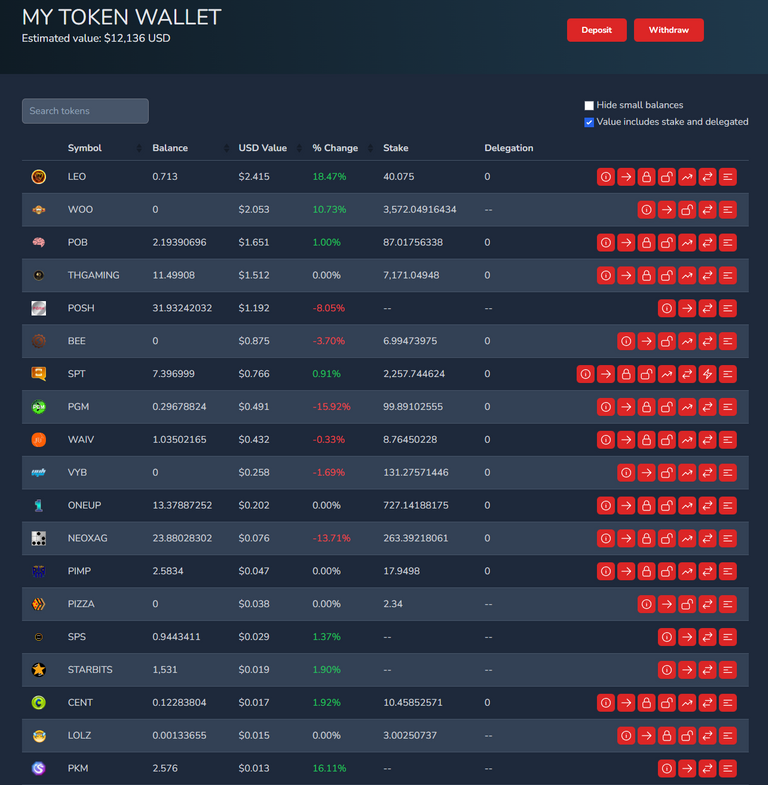Image resolution: width=768 pixels, height=785 pixels.
Task: Unstake CENT with the open lock icon
Action: click(666, 703)
